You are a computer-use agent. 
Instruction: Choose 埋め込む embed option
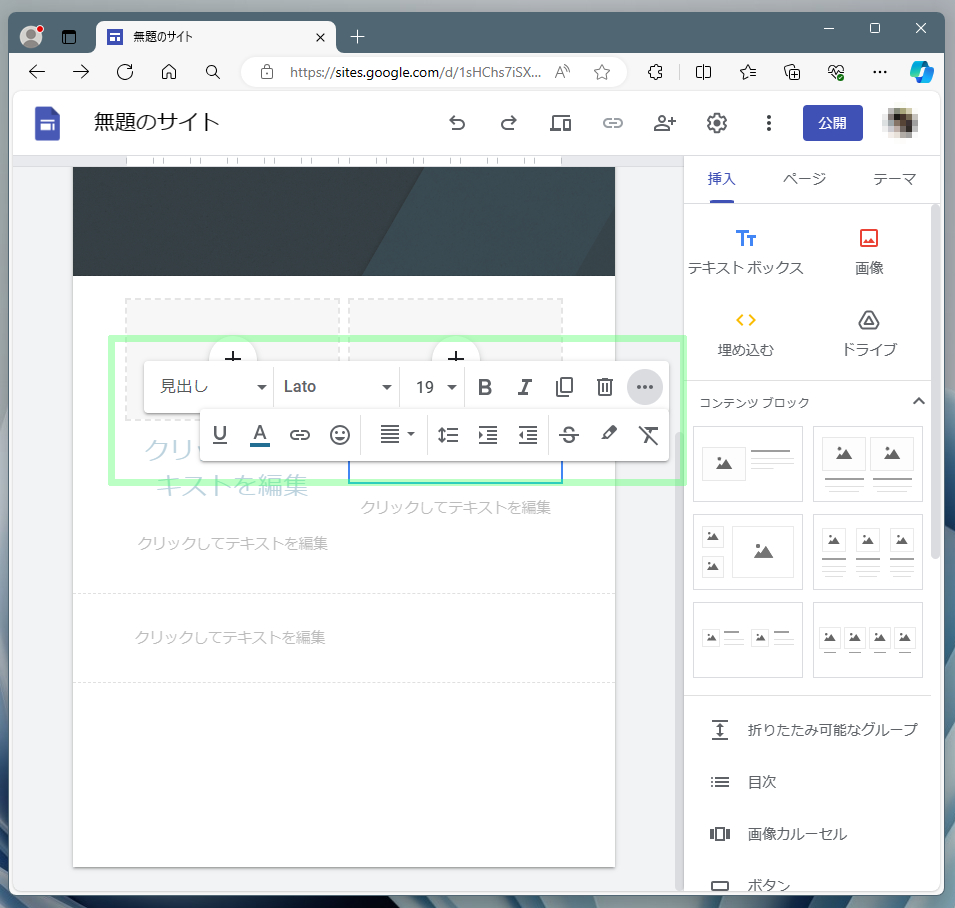pos(745,334)
